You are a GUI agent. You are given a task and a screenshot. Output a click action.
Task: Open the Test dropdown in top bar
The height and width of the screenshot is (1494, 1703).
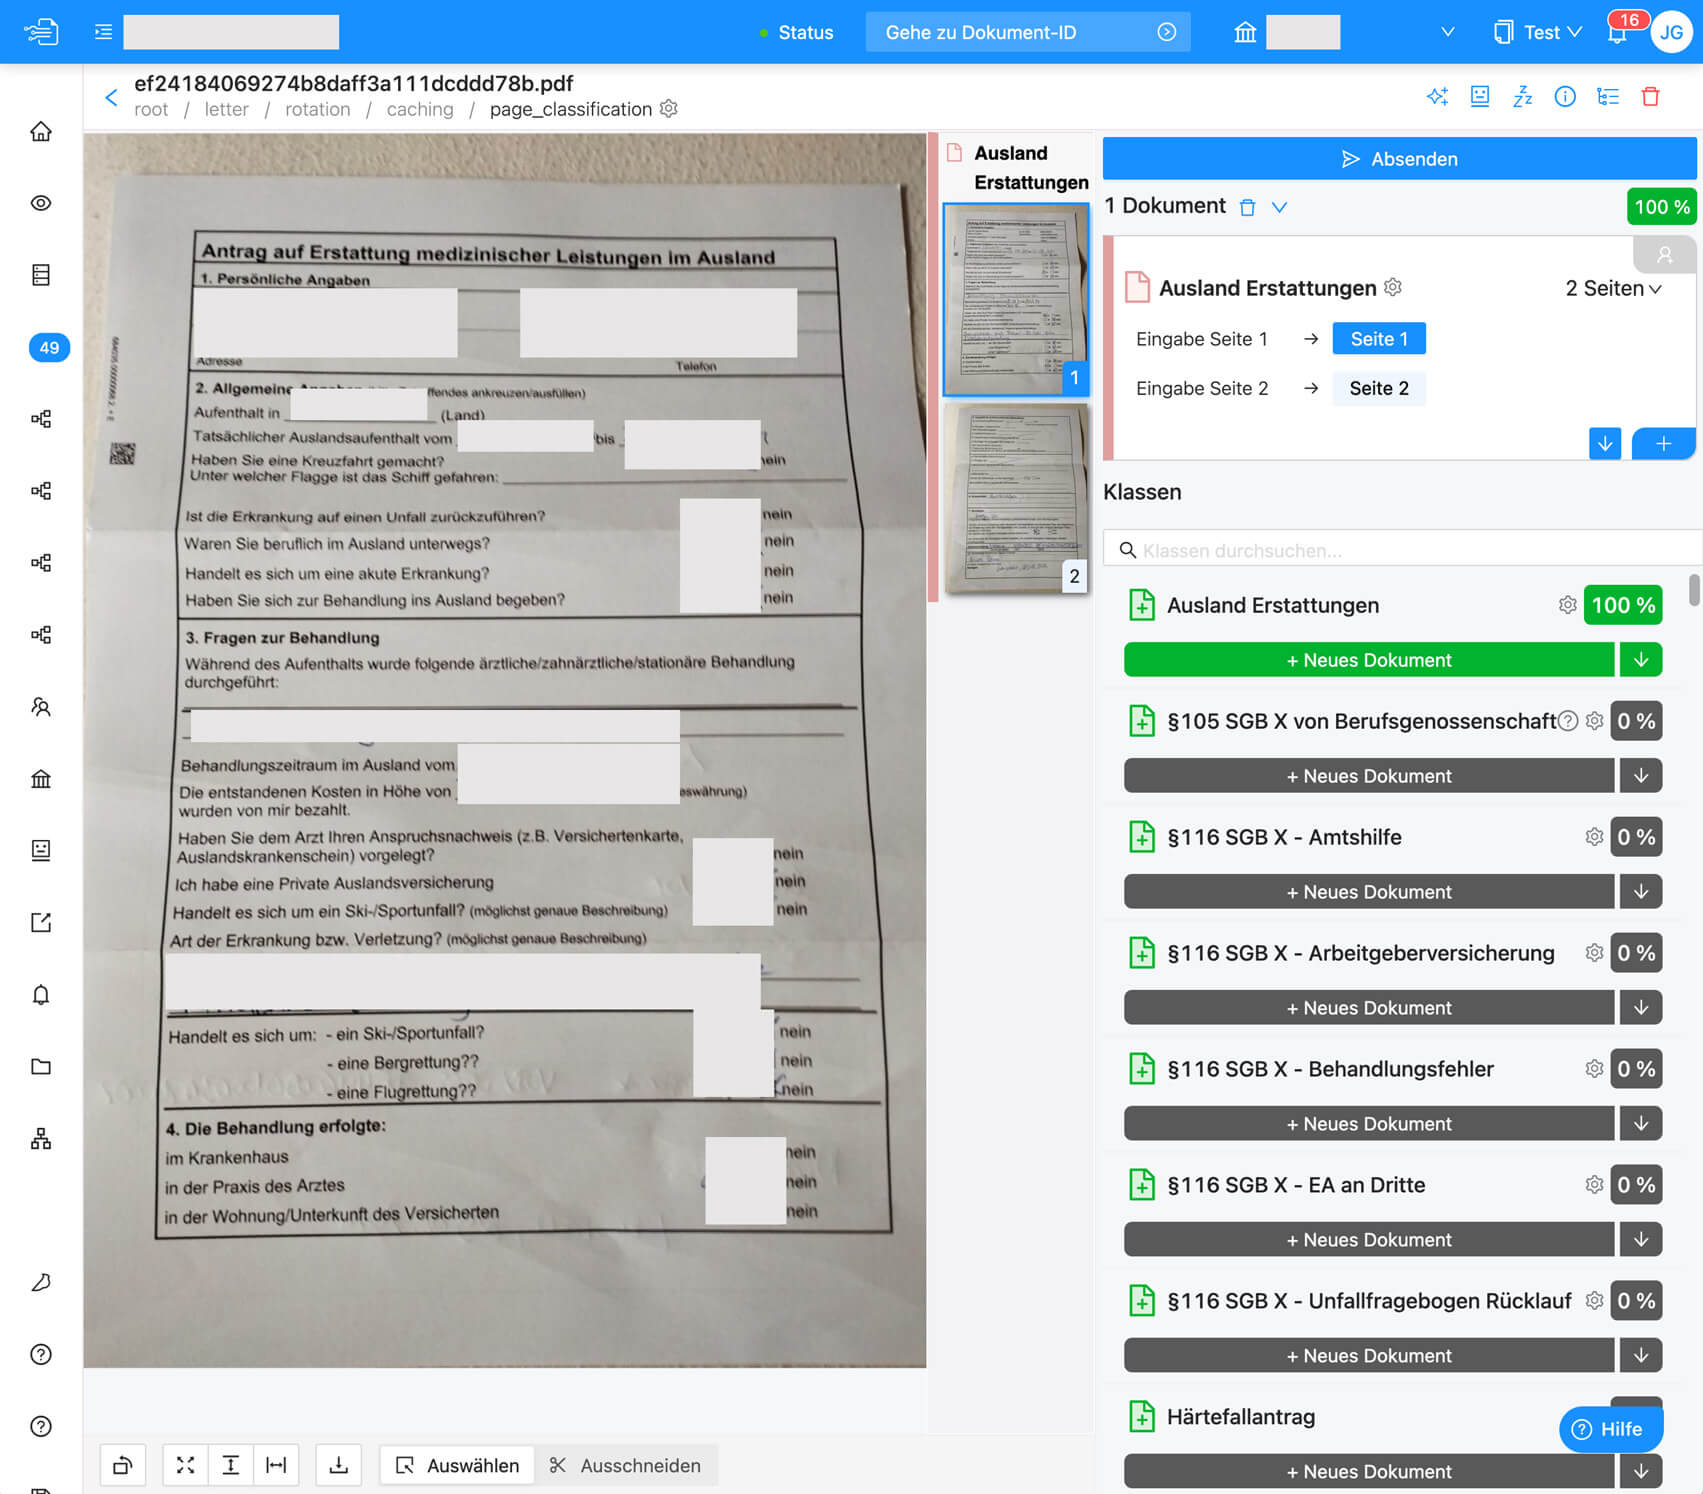pos(1539,32)
